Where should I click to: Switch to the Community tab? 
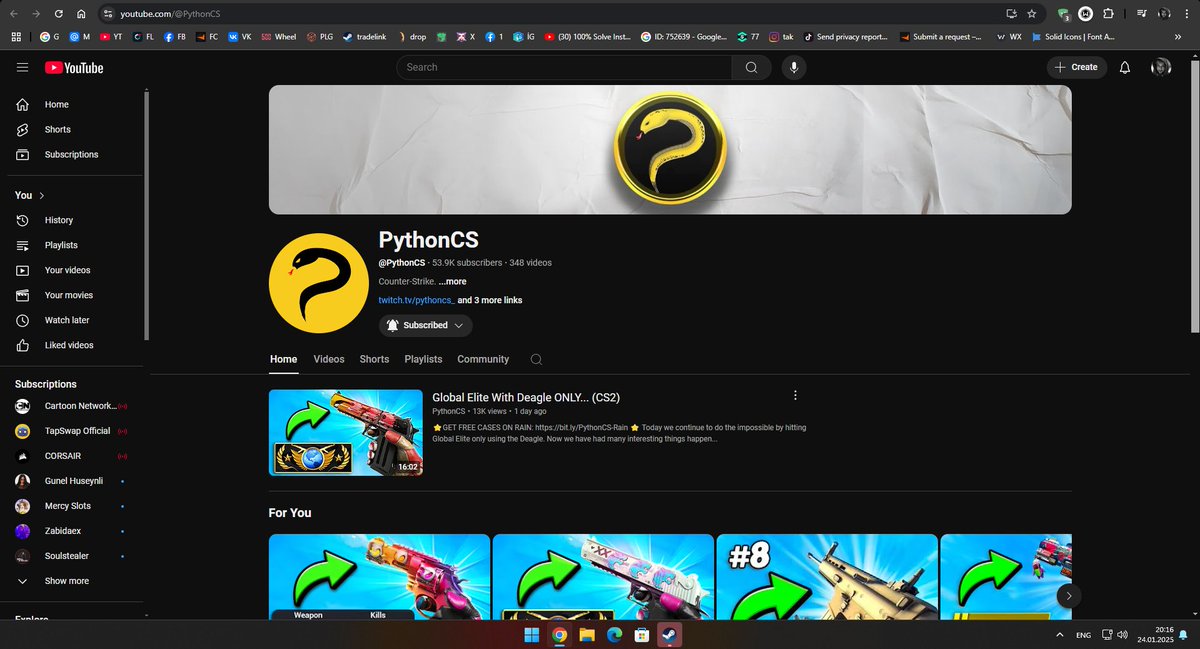[483, 359]
